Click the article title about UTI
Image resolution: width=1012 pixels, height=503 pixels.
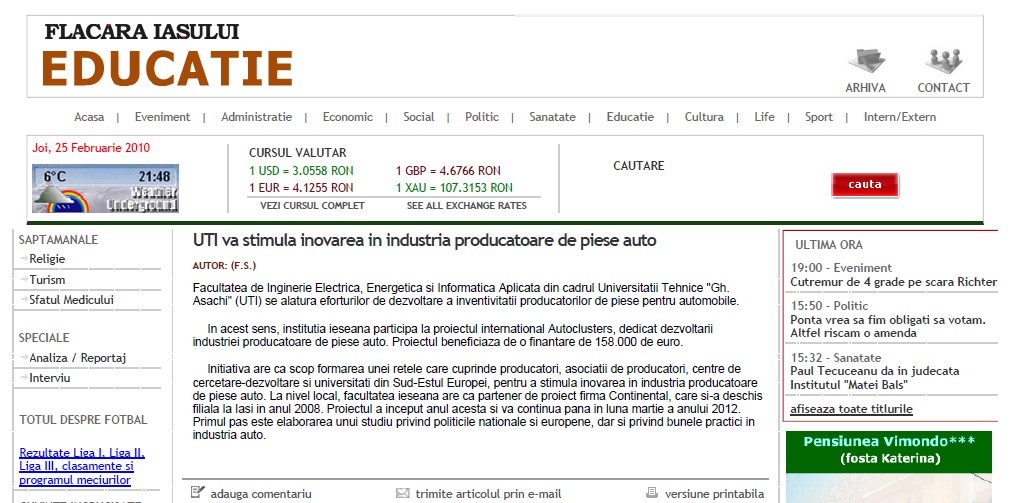[424, 240]
